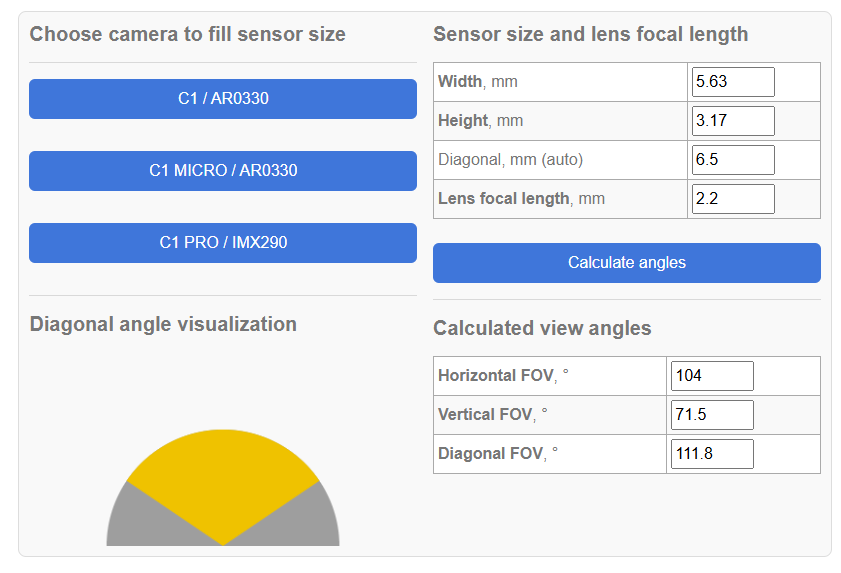The image size is (841, 573).
Task: Focus the sensor Height input field
Action: 733,121
